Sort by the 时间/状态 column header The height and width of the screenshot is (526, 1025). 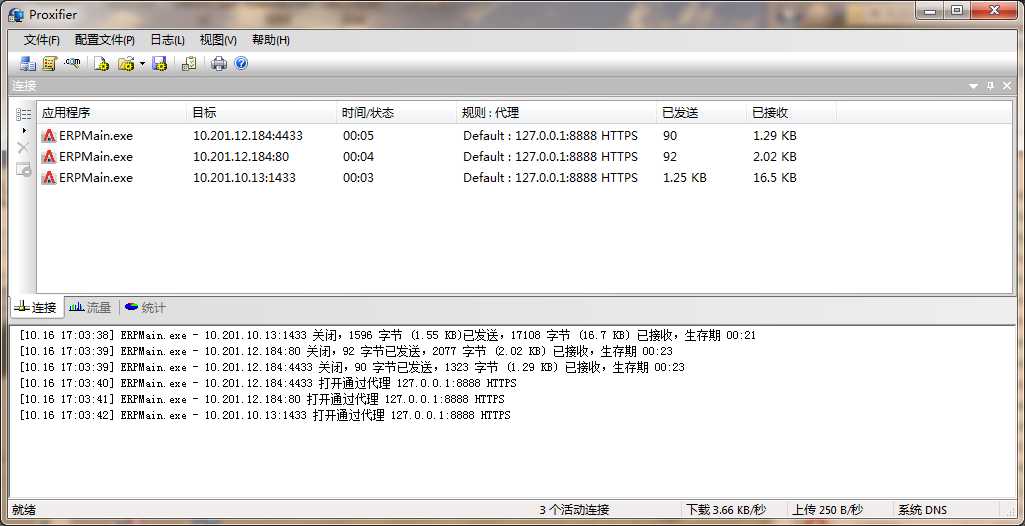(396, 112)
